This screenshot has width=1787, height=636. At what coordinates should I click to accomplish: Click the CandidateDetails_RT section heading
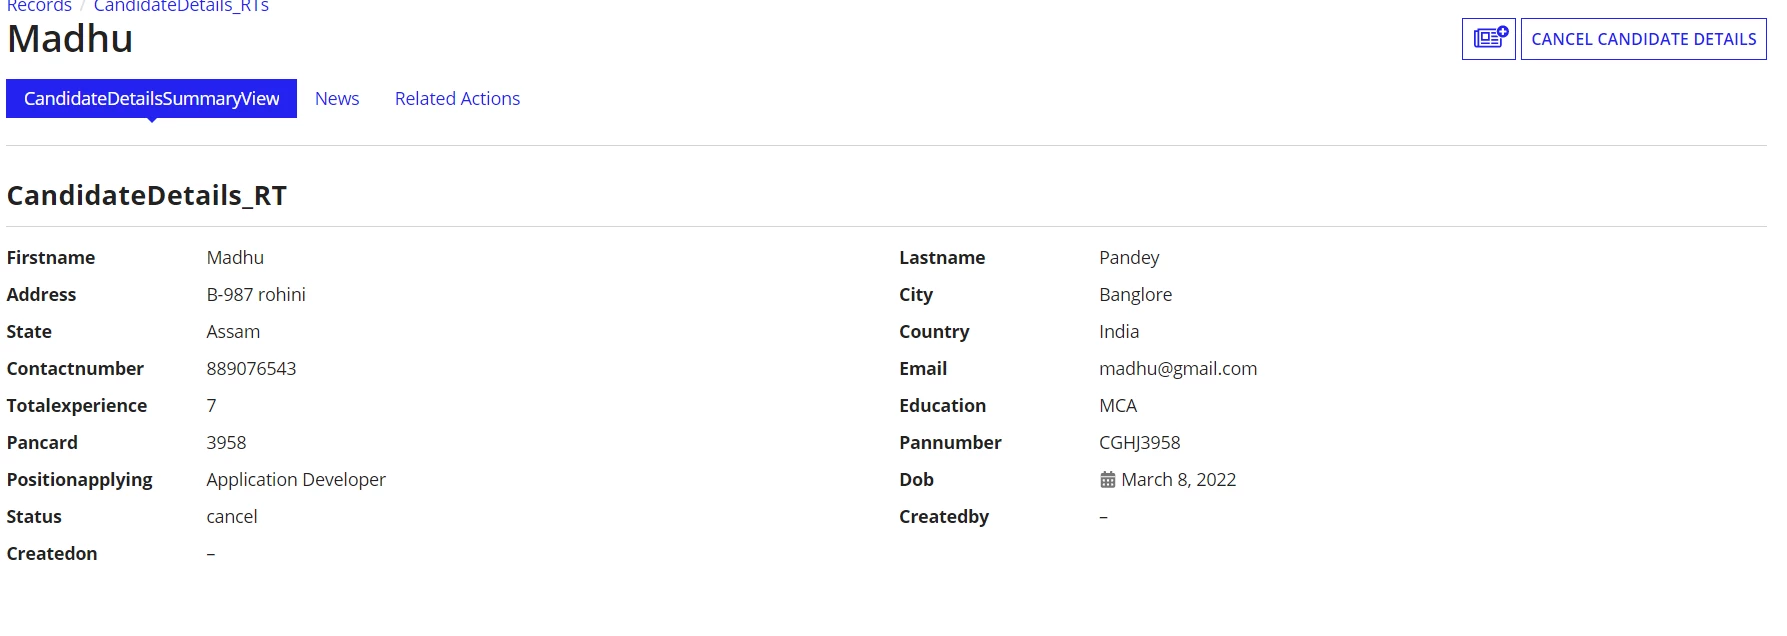point(147,195)
